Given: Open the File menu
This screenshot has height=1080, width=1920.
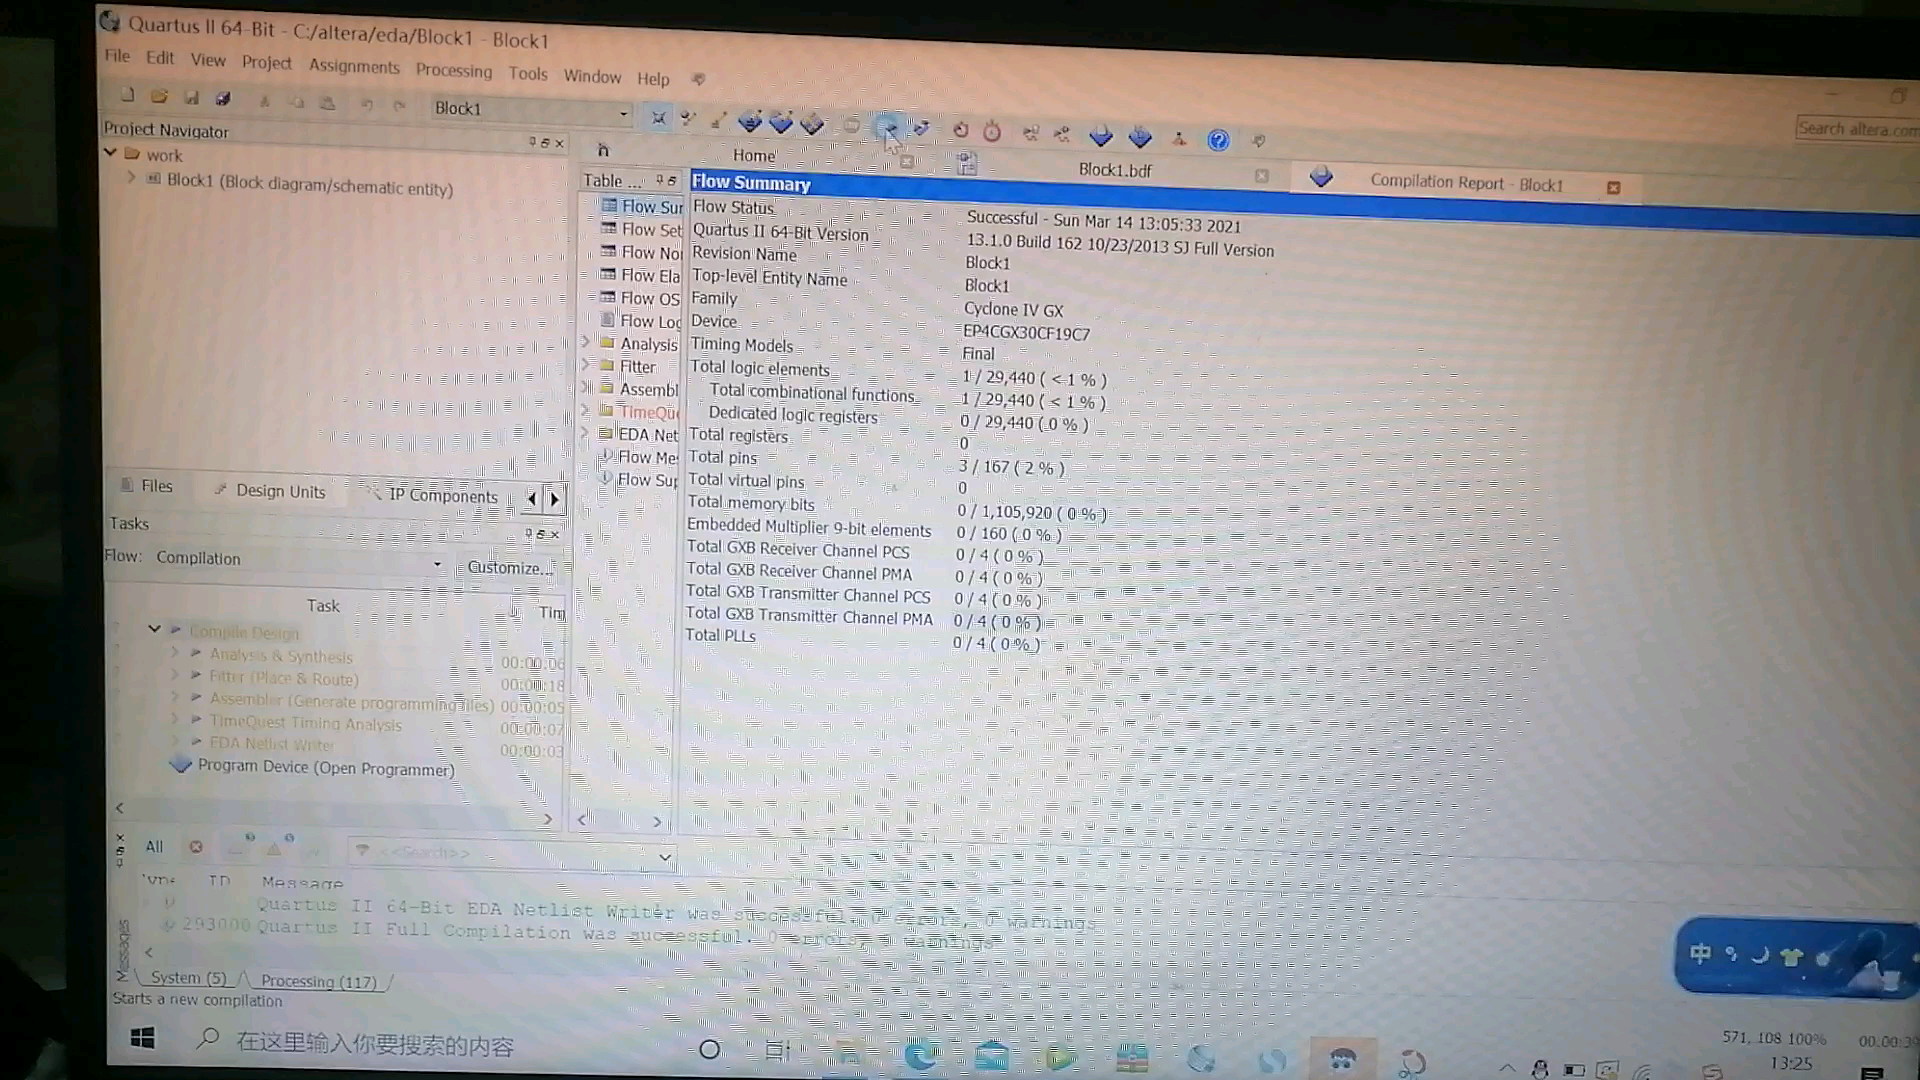Looking at the screenshot, I should pos(117,56).
